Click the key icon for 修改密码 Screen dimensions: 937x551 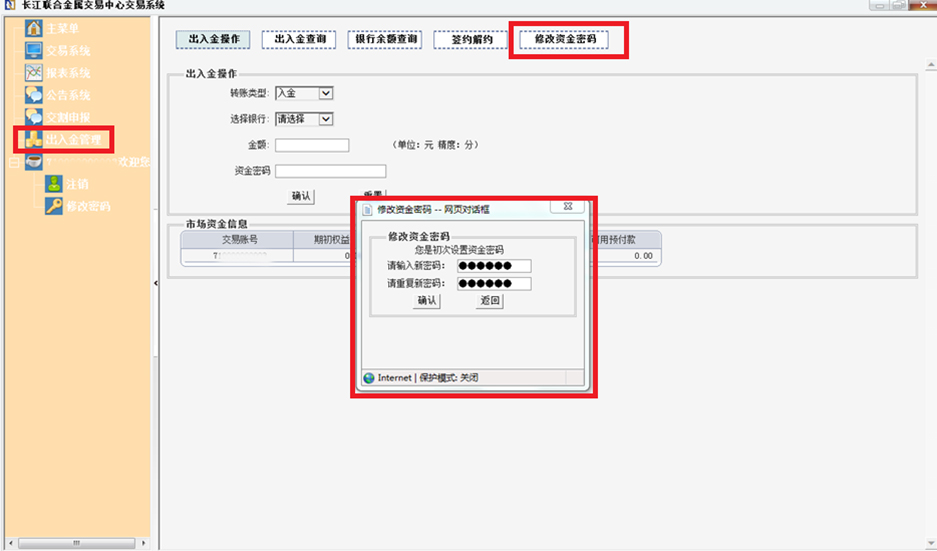pos(54,206)
